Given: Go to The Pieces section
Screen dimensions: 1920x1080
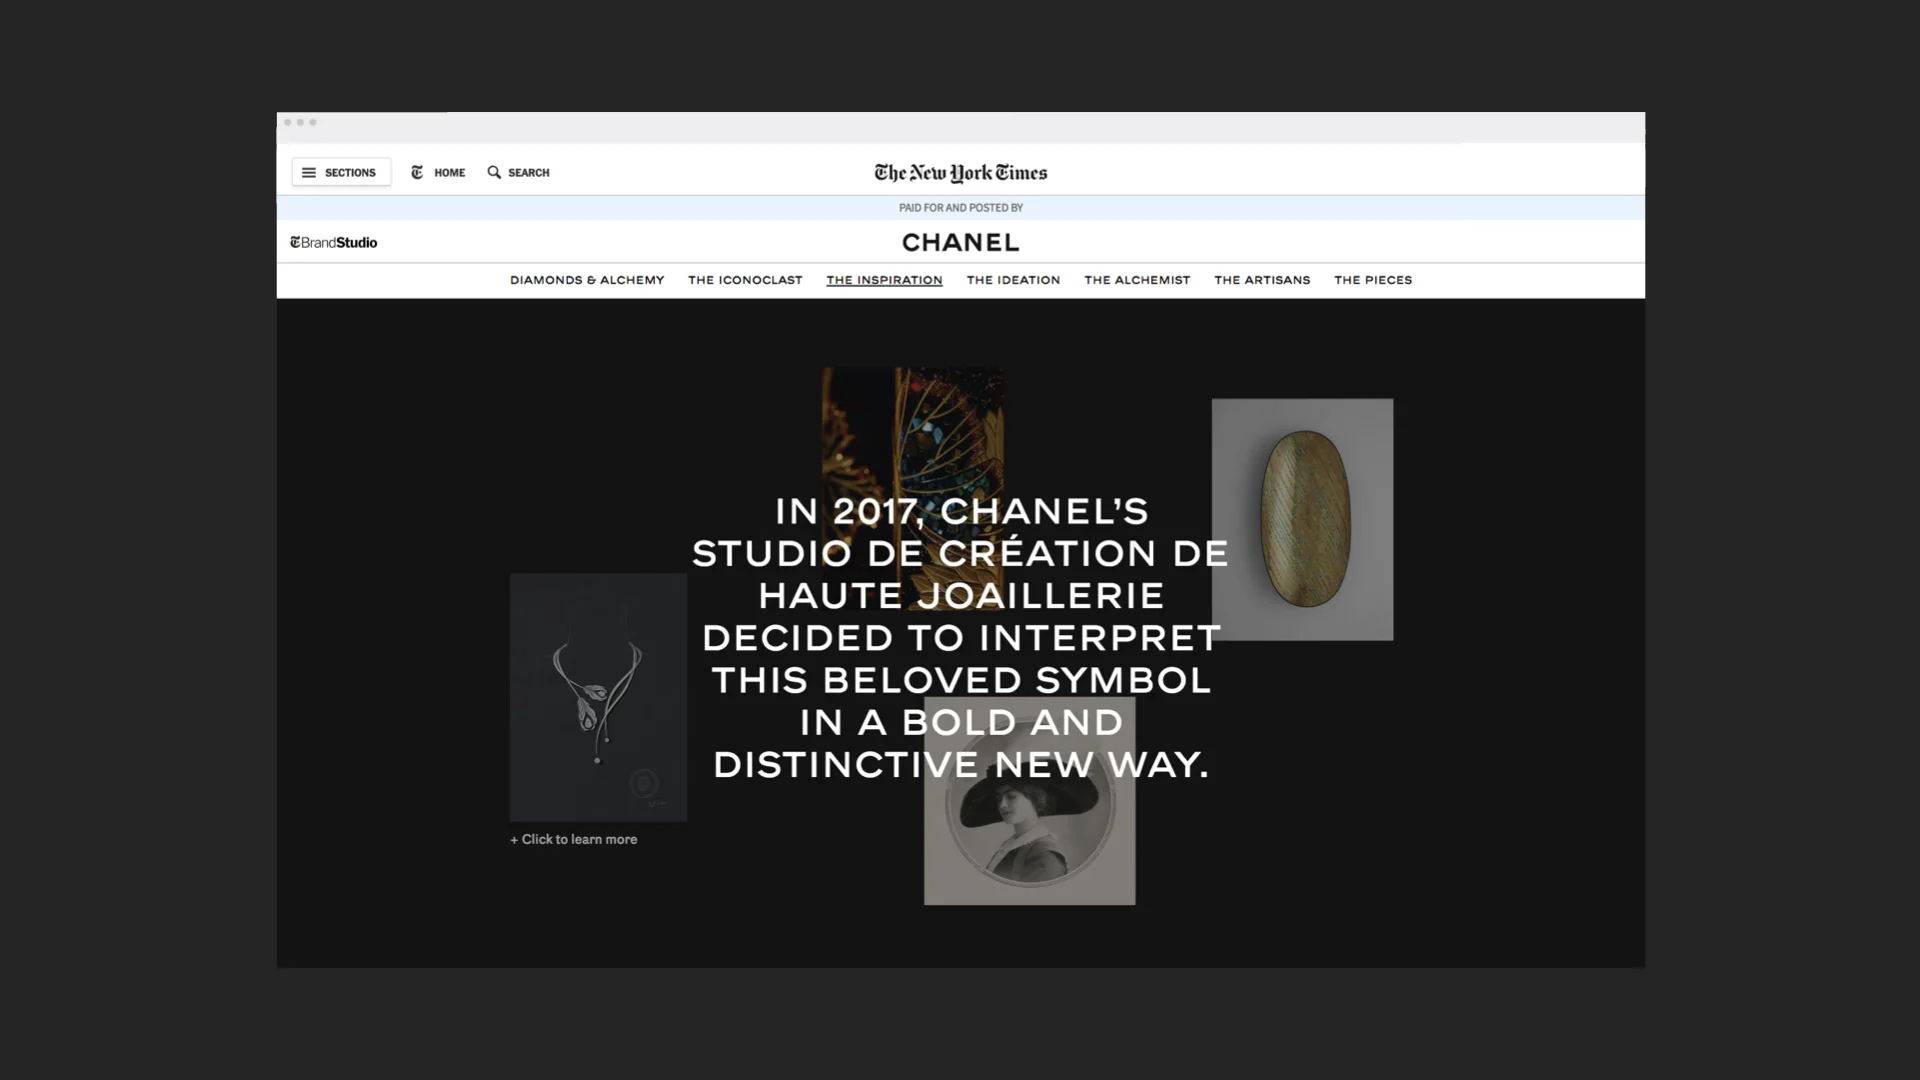Looking at the screenshot, I should click(x=1373, y=280).
